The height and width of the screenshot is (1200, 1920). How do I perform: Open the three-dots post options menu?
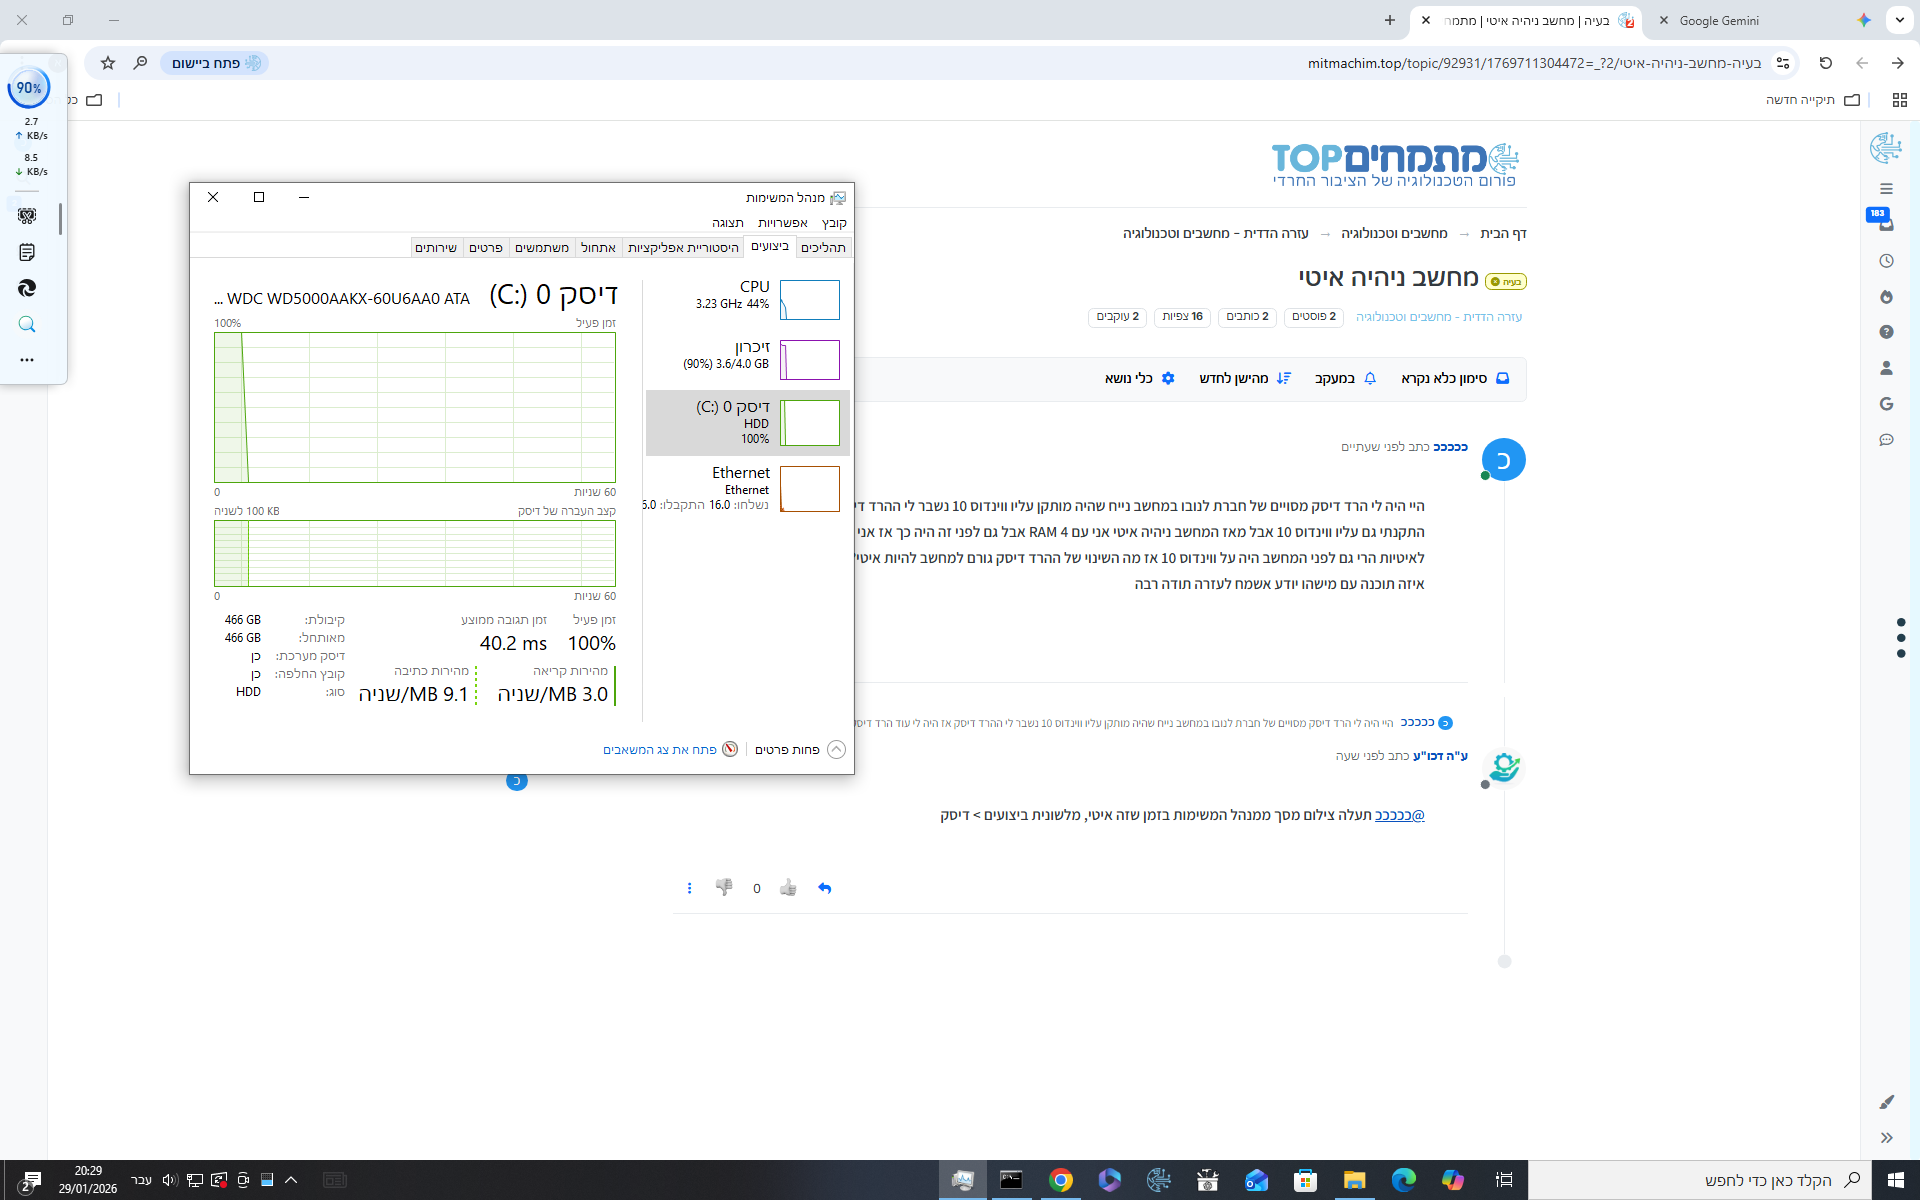(689, 888)
